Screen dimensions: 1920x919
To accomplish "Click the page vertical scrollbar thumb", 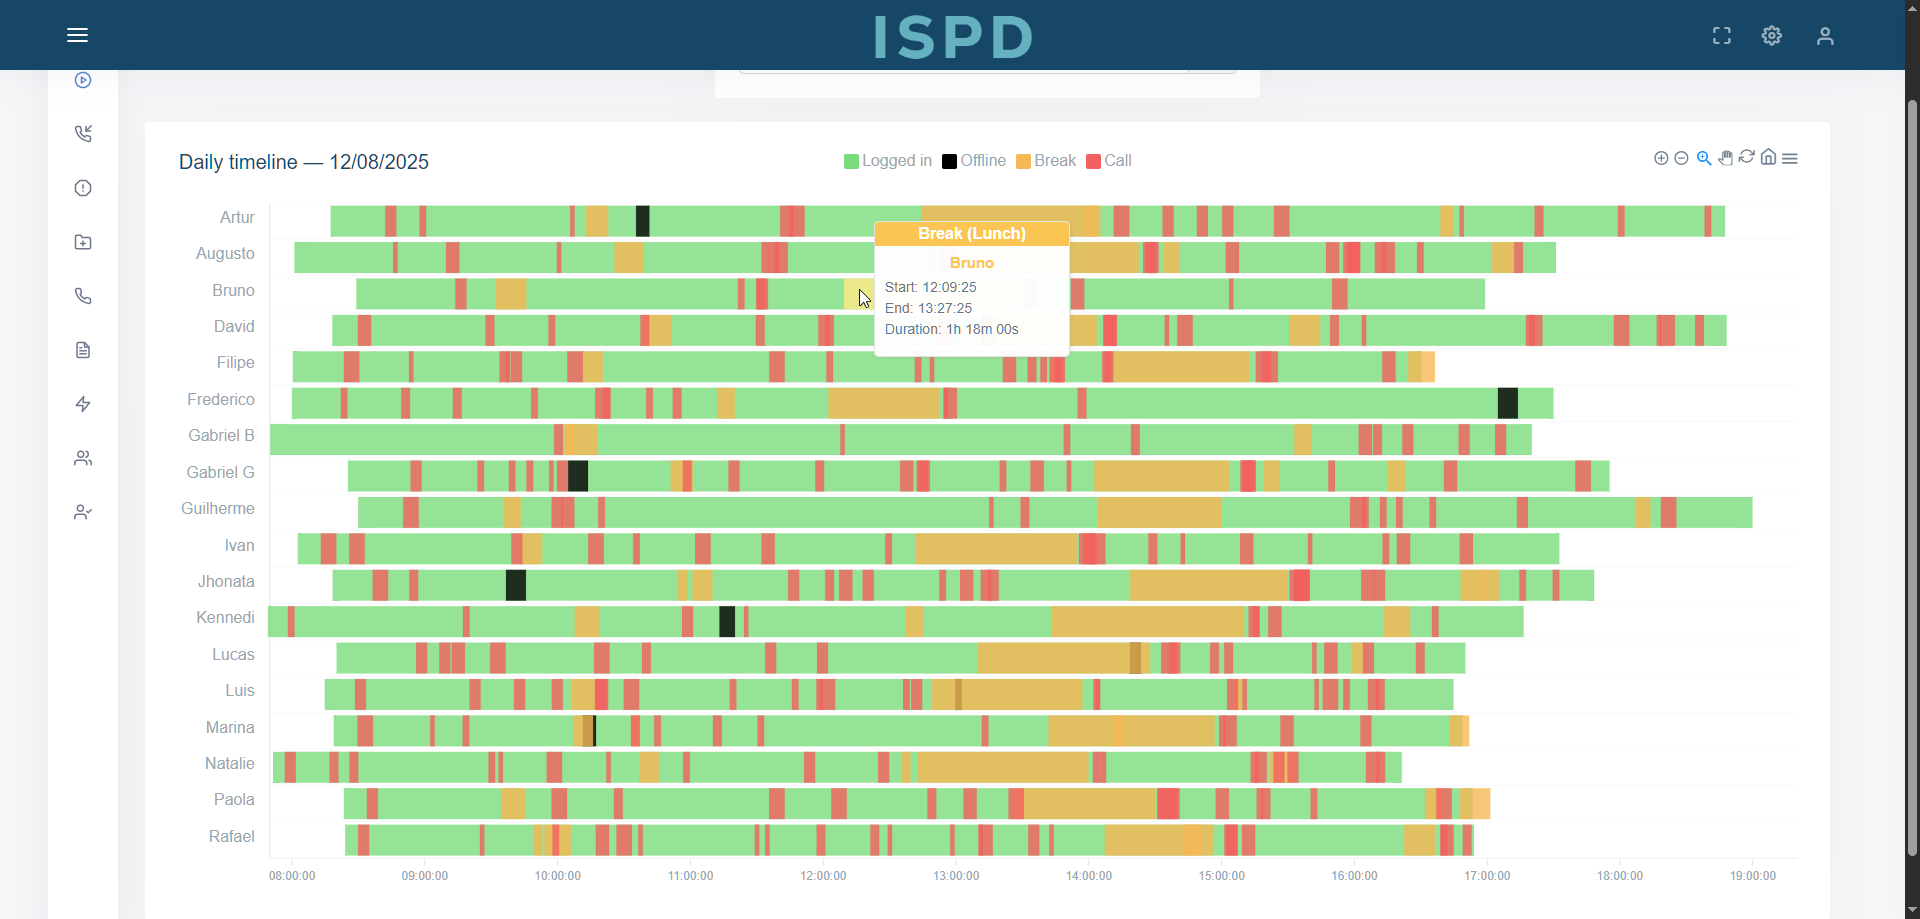I will (x=1912, y=477).
